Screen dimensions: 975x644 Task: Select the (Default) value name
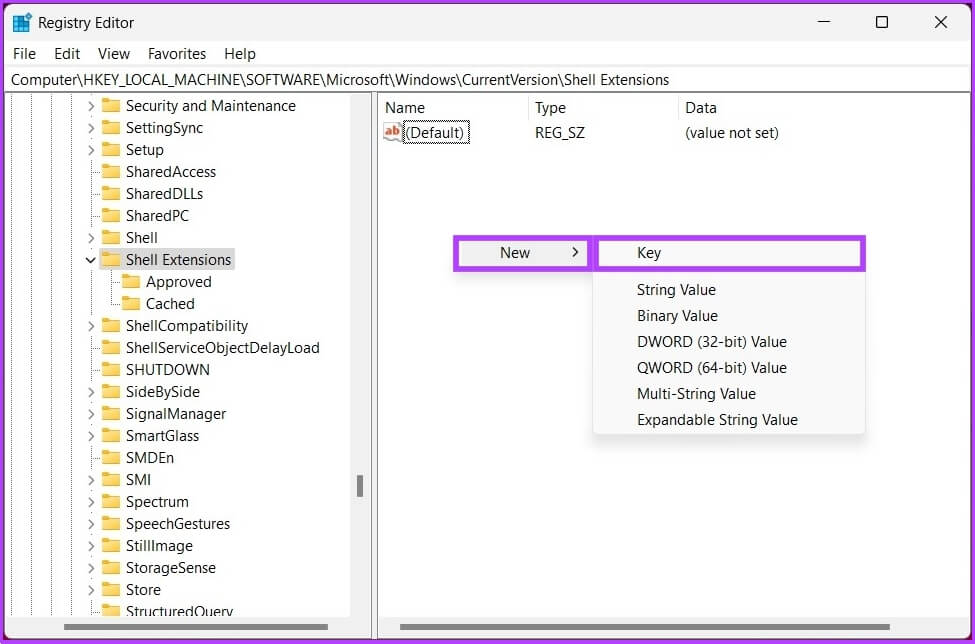[x=435, y=132]
